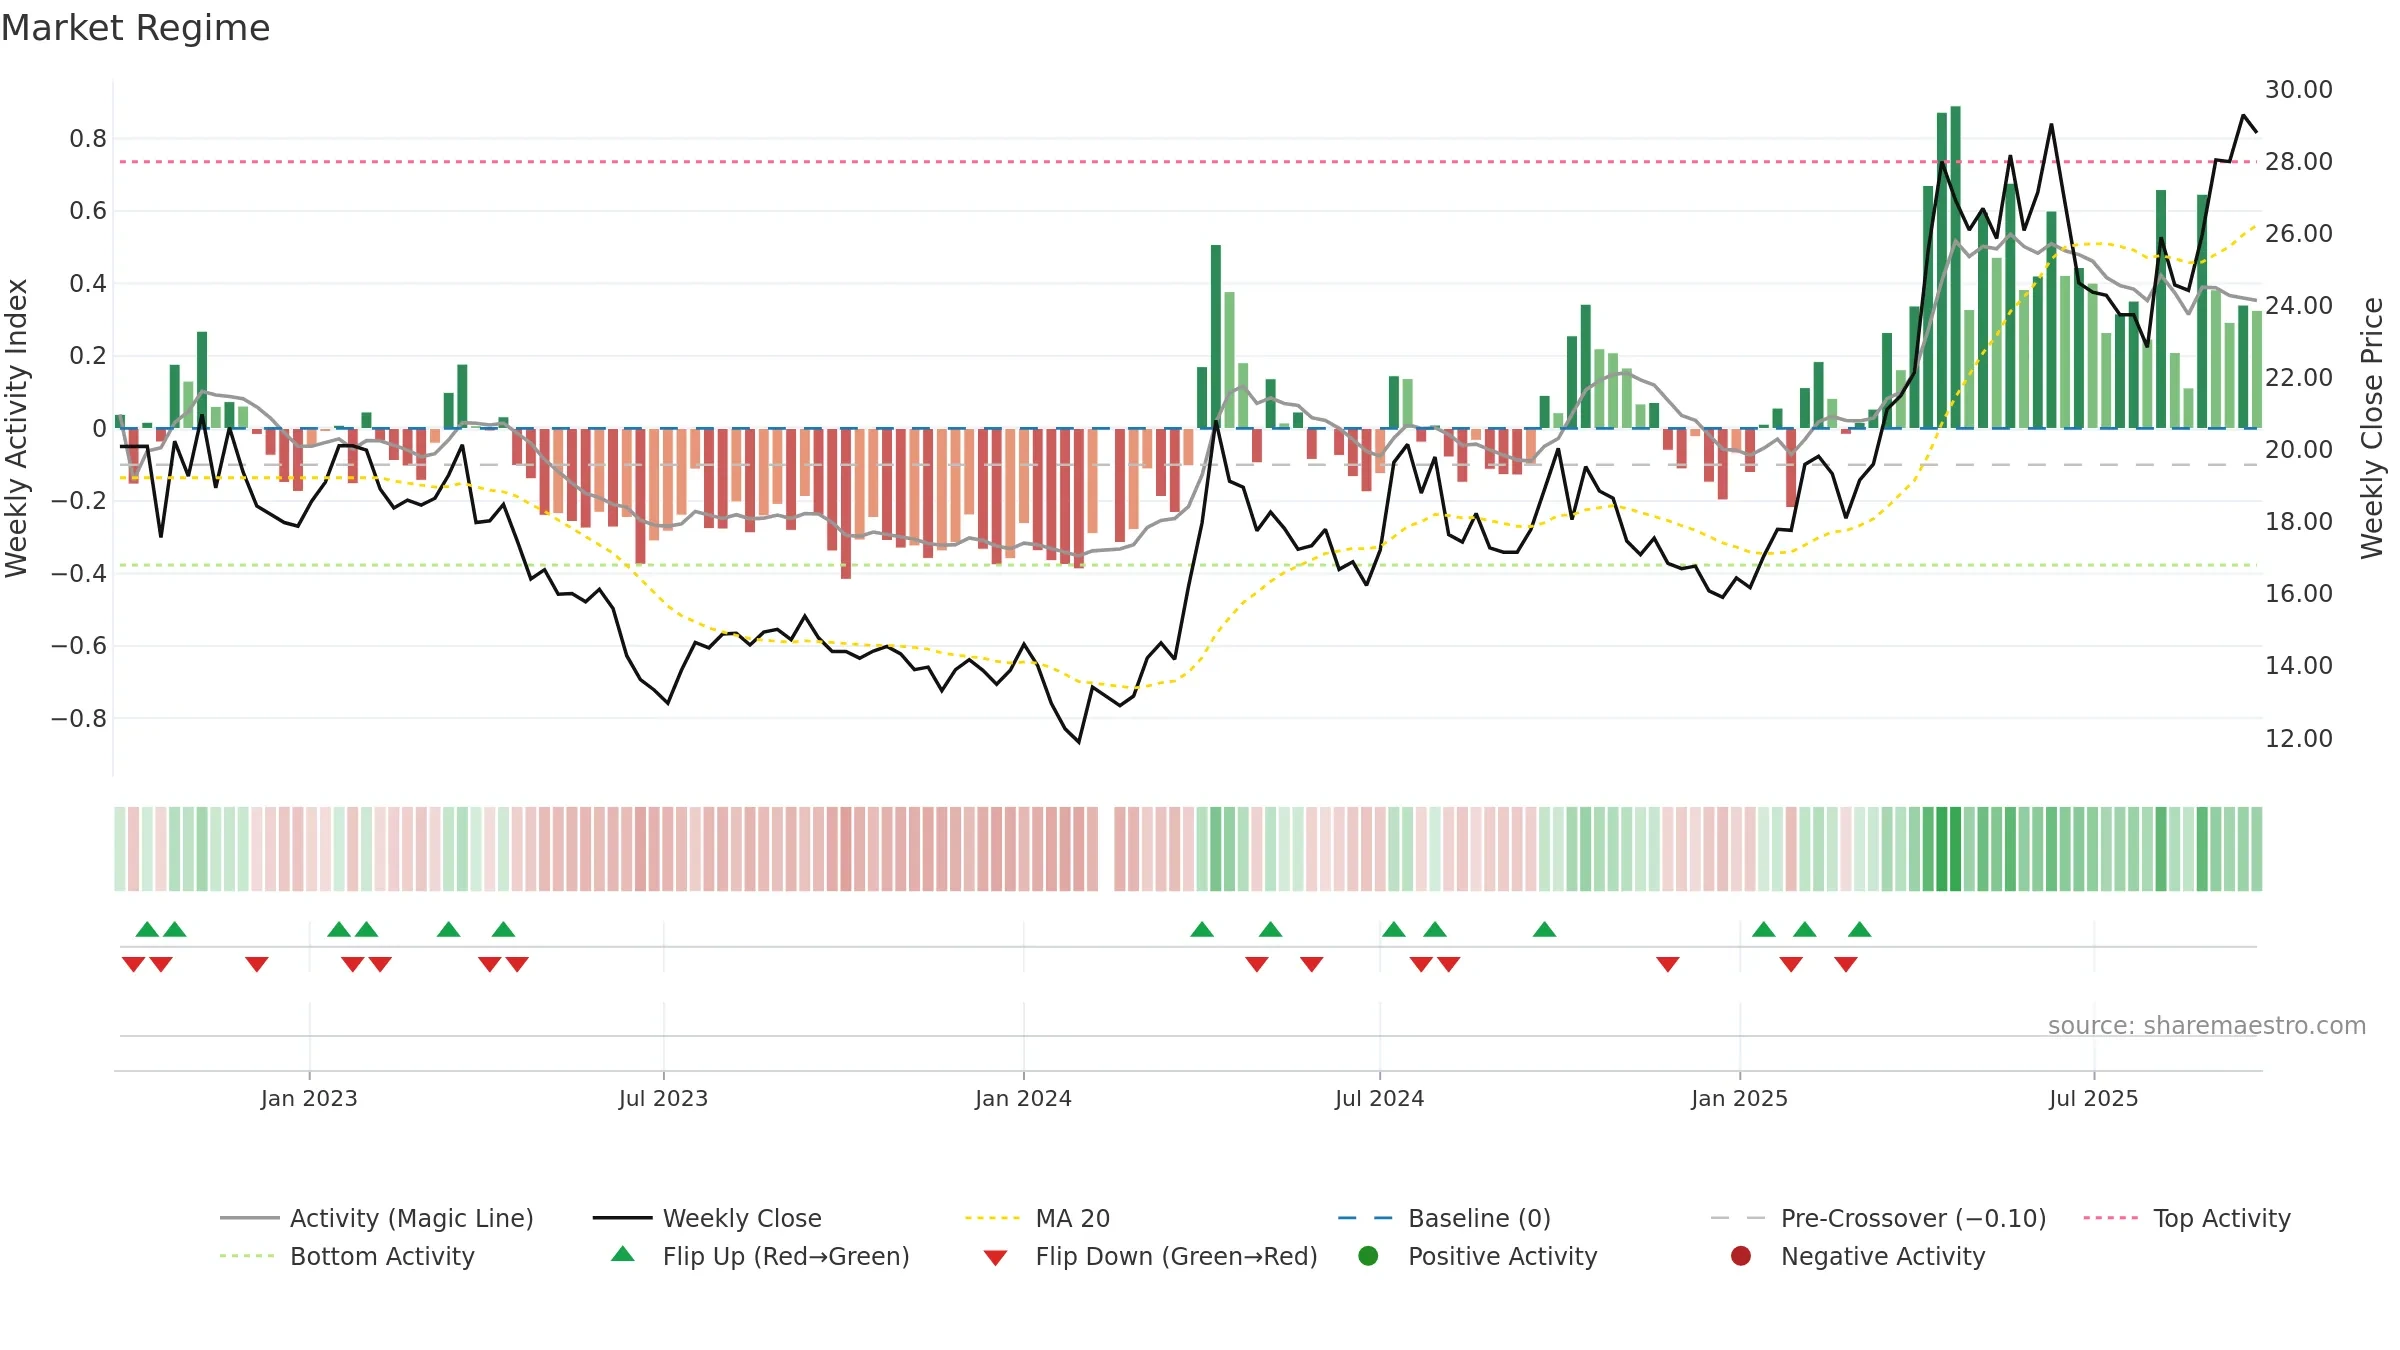Click the Jan 2023 axis label
Viewport: 2400px width, 1350px height.
309,1098
